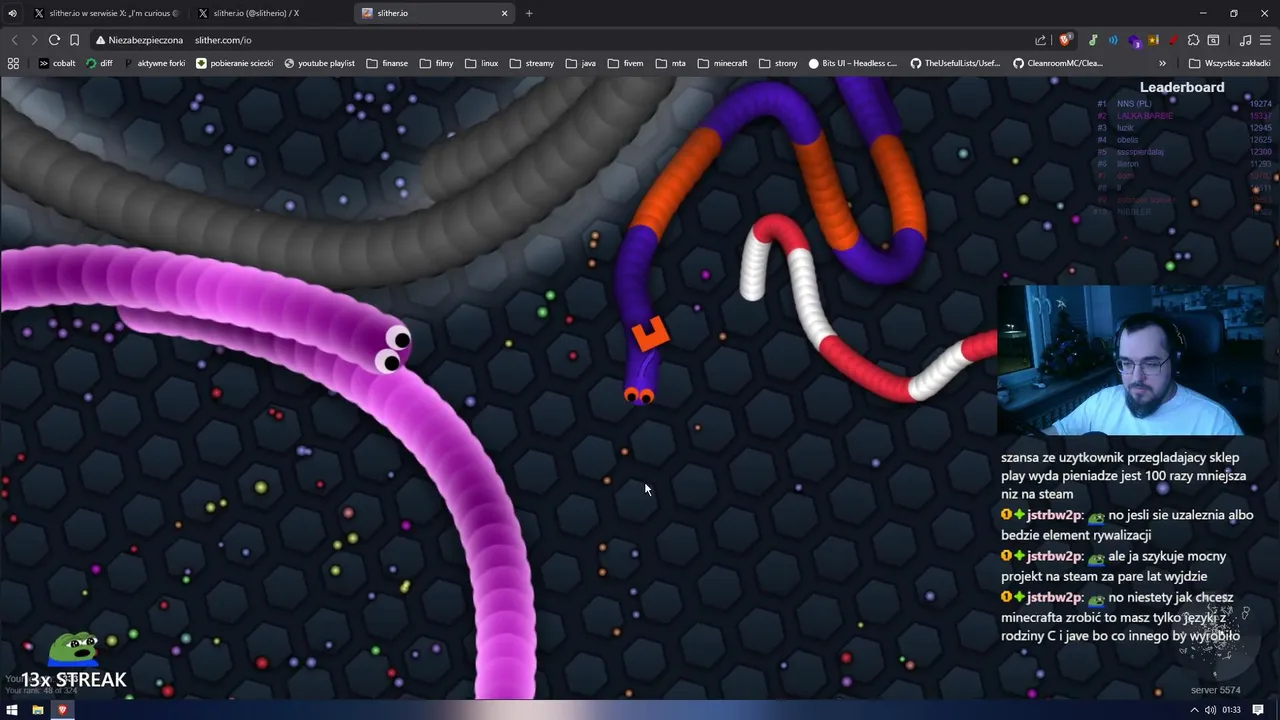
Task: Click the yellow star extension icon
Action: pyautogui.click(x=1154, y=40)
